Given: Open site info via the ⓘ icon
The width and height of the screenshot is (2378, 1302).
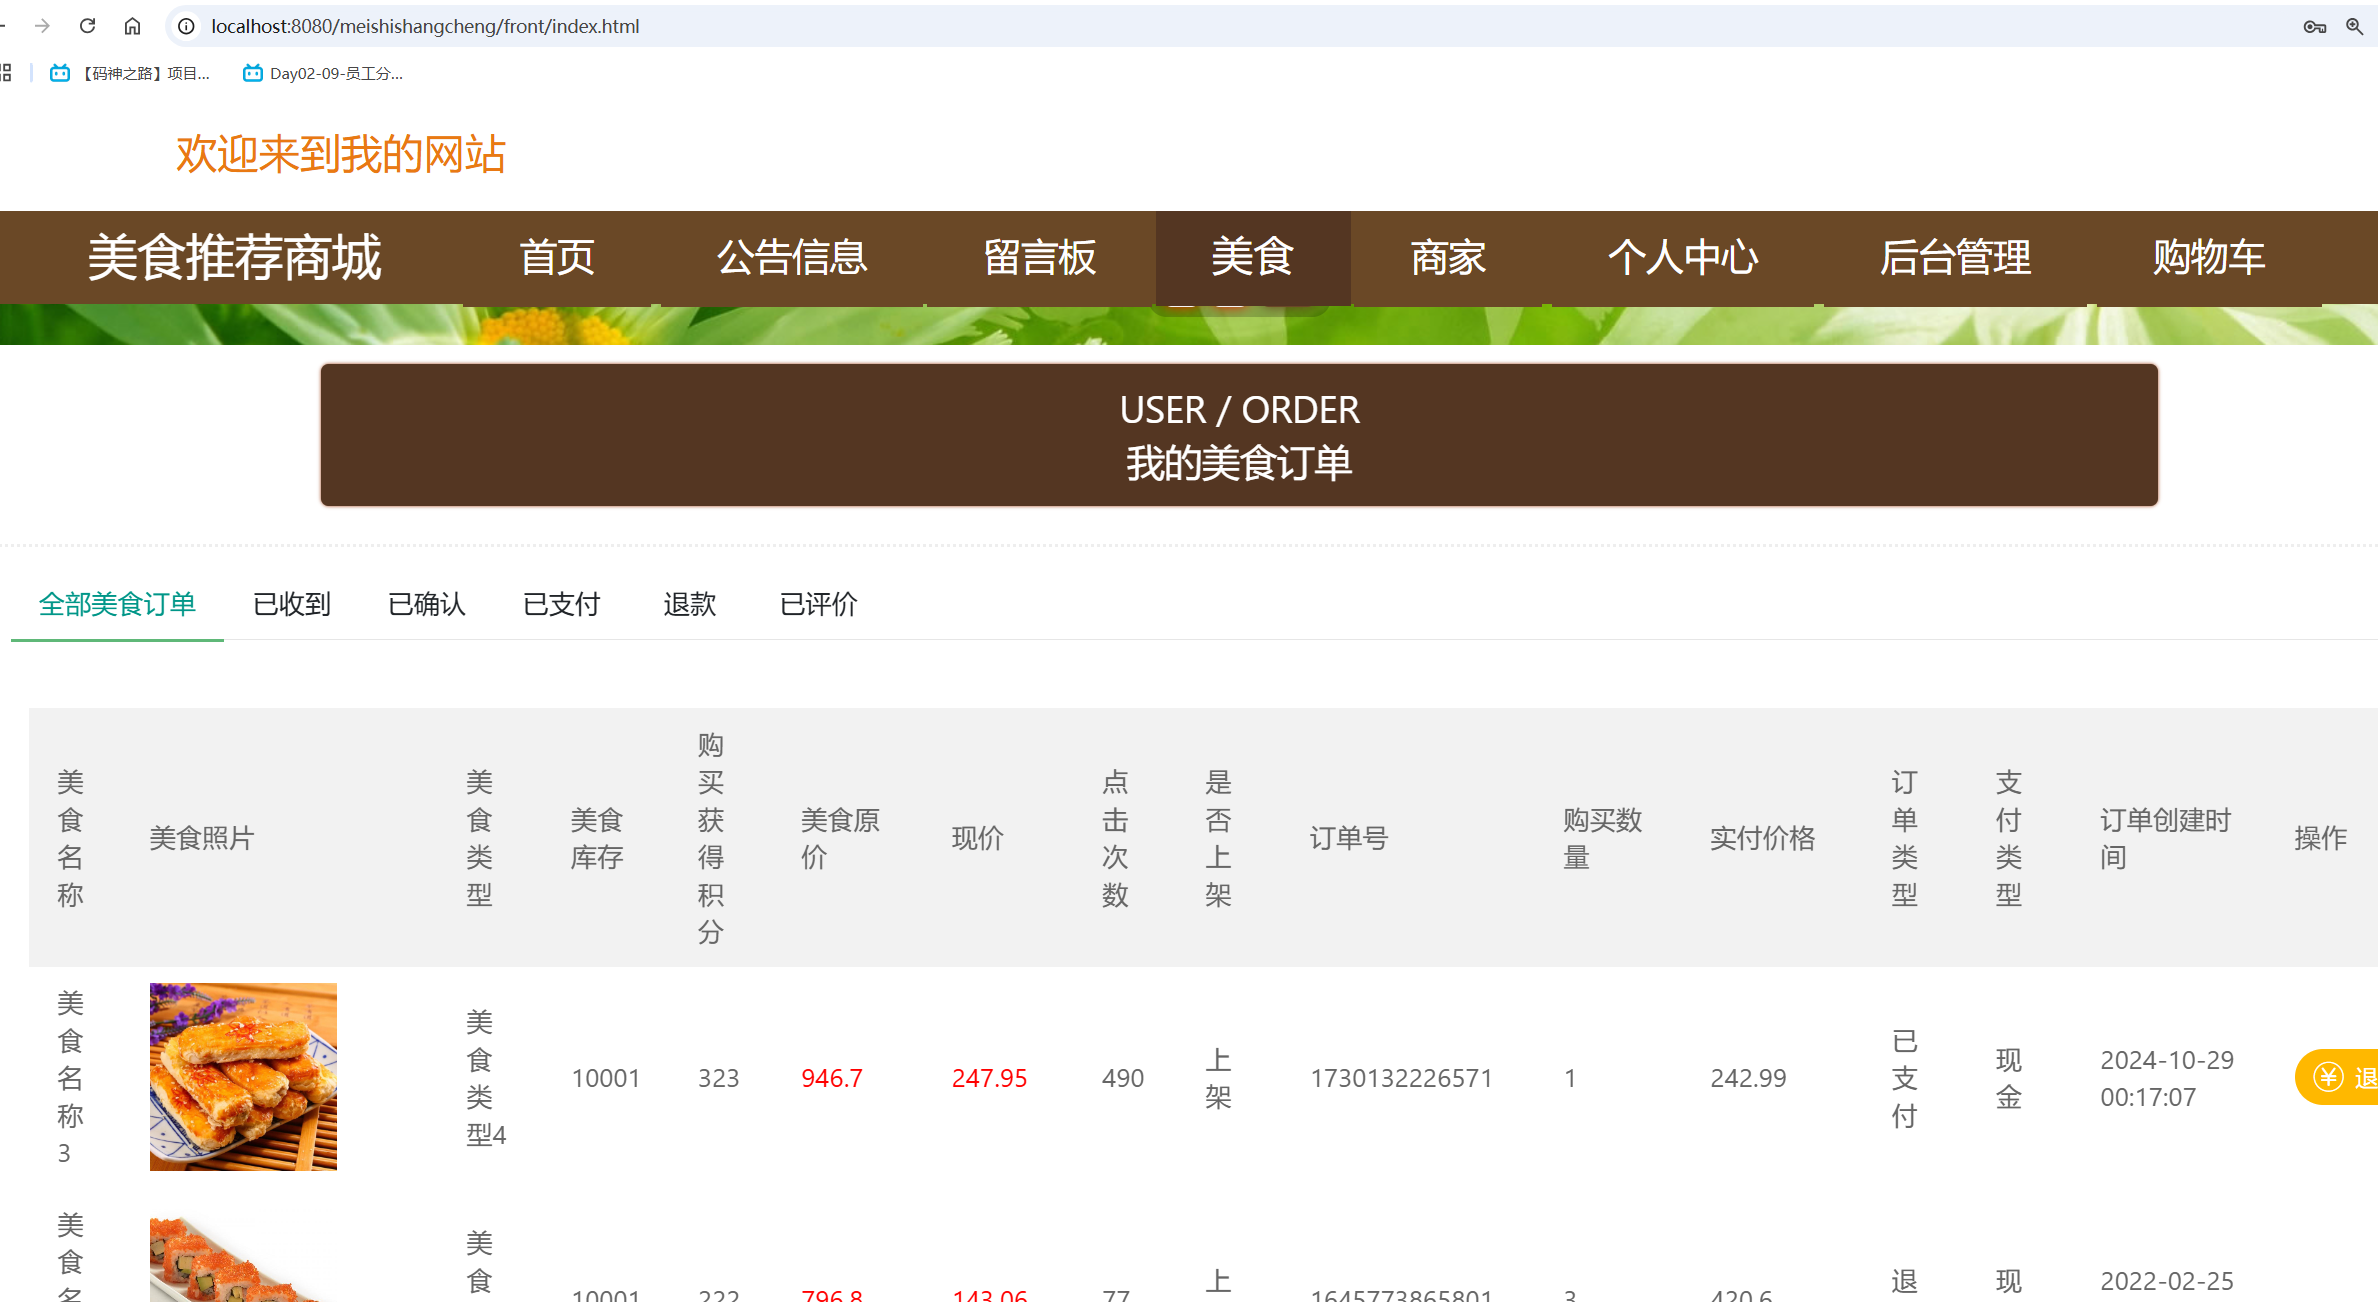Looking at the screenshot, I should coord(186,27).
